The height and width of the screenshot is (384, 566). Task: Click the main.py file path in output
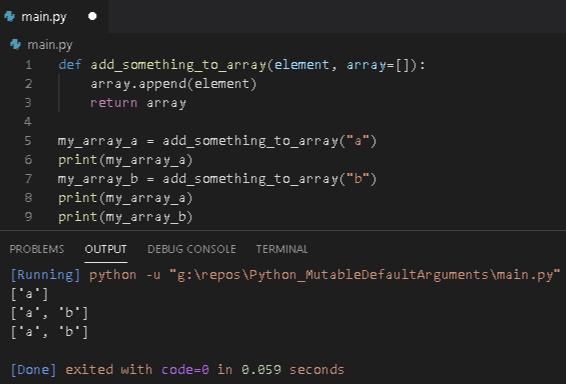(x=365, y=275)
